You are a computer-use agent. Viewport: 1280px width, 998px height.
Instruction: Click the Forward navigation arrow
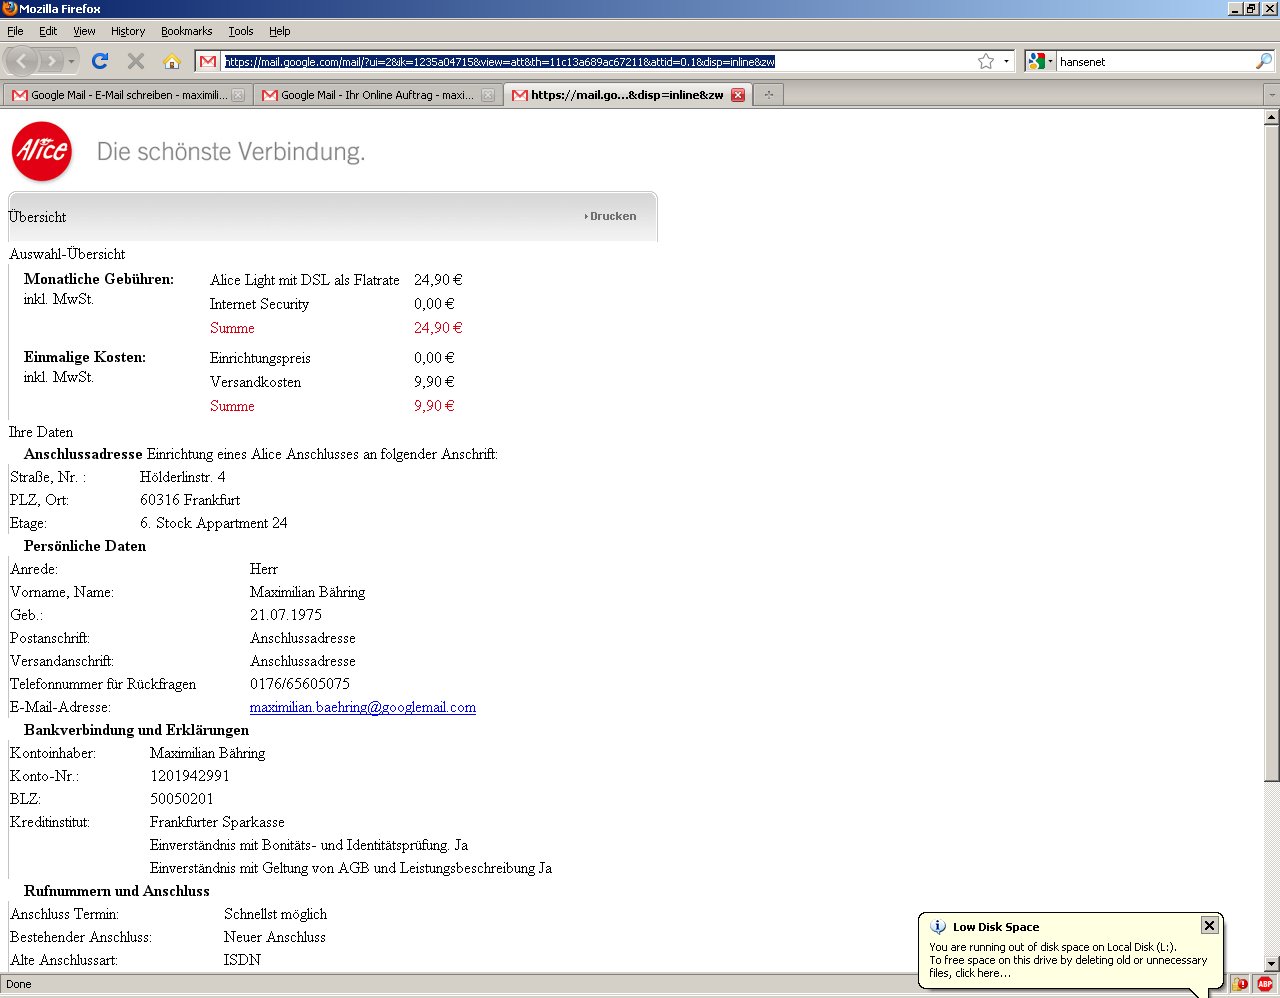(x=52, y=62)
